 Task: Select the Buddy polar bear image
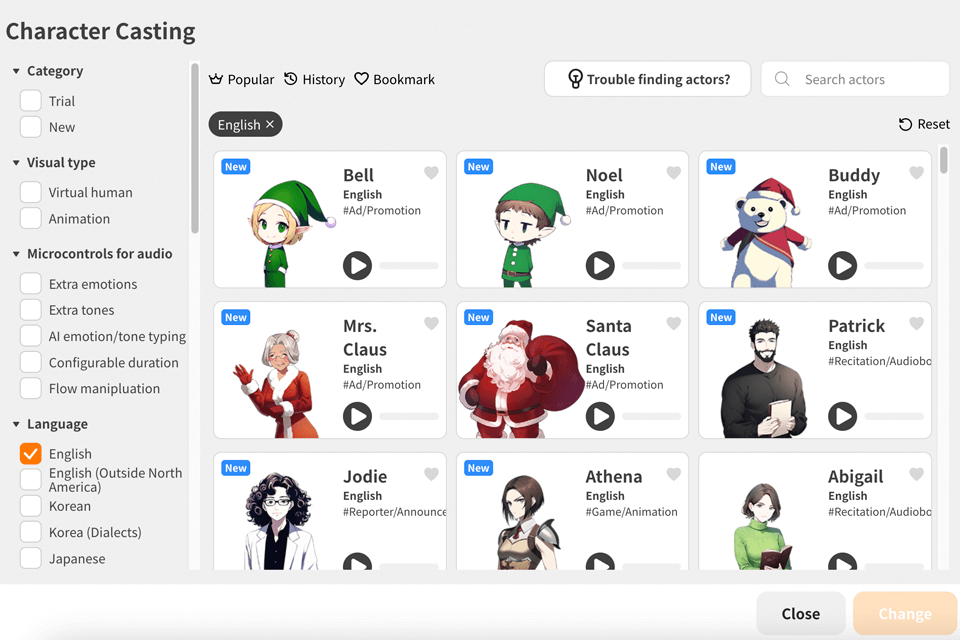(765, 232)
